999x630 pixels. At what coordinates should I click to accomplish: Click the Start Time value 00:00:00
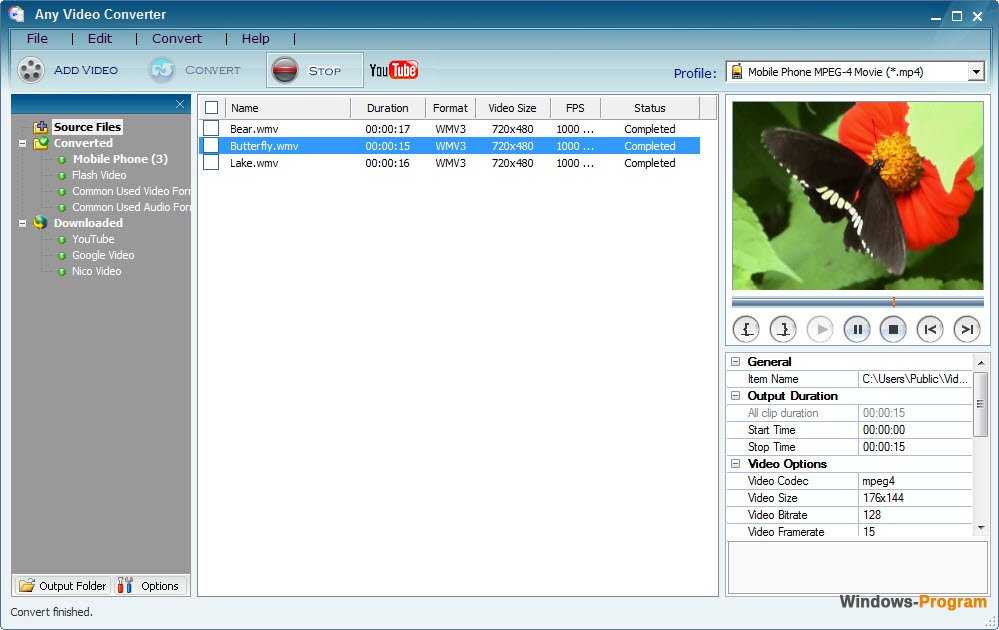coord(915,430)
